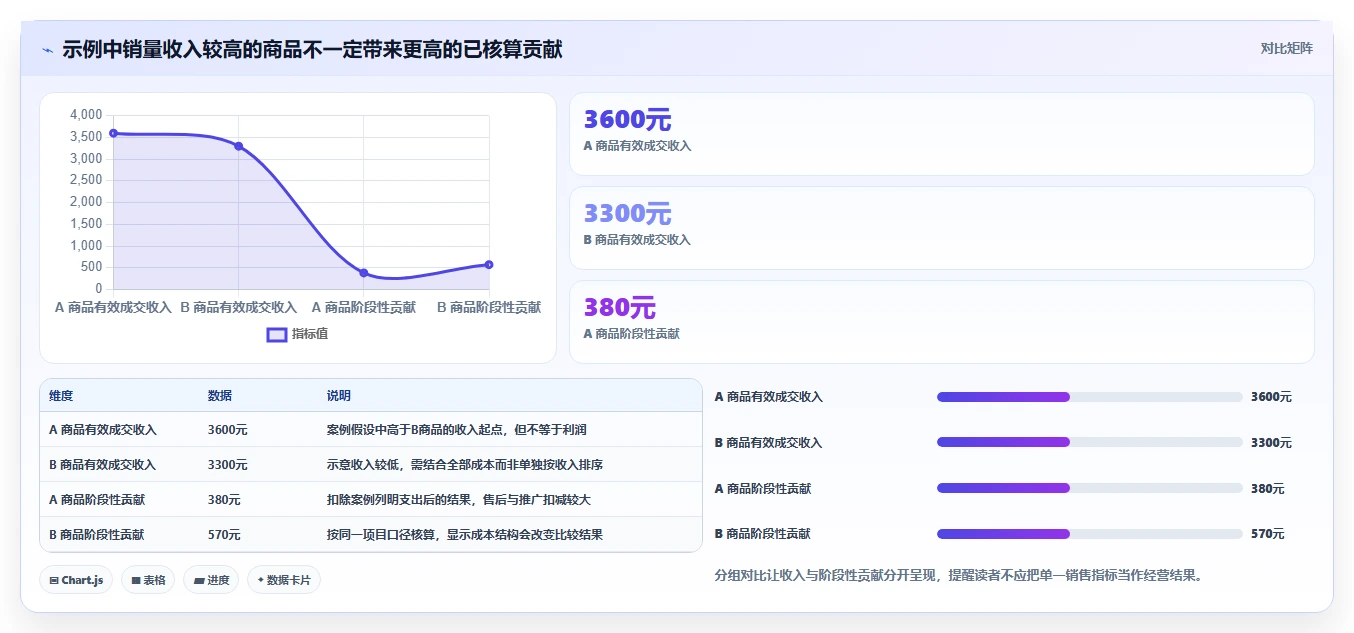Click the lightning icon beside the title

(x=47, y=50)
